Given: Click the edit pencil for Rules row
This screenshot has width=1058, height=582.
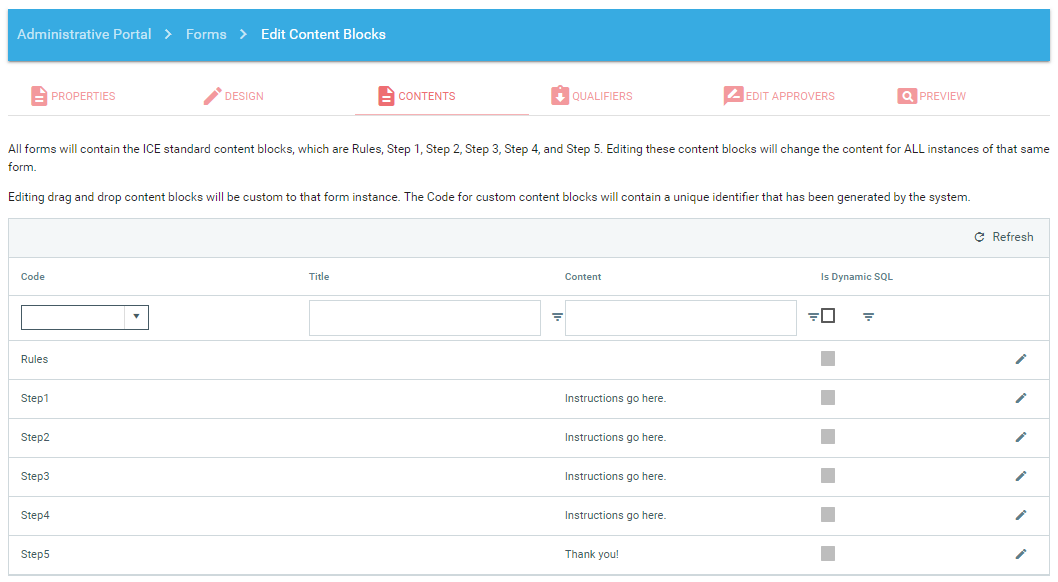Looking at the screenshot, I should [x=1020, y=359].
